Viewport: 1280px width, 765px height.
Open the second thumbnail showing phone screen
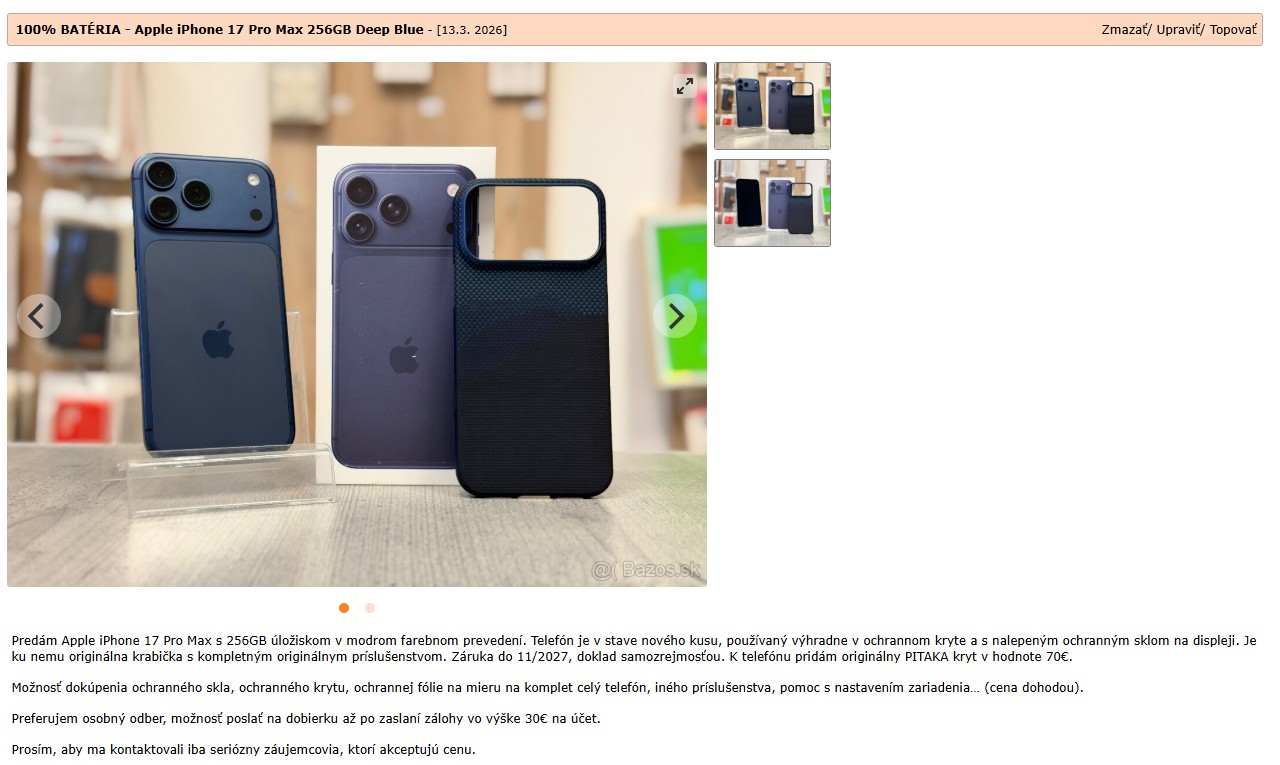click(772, 203)
